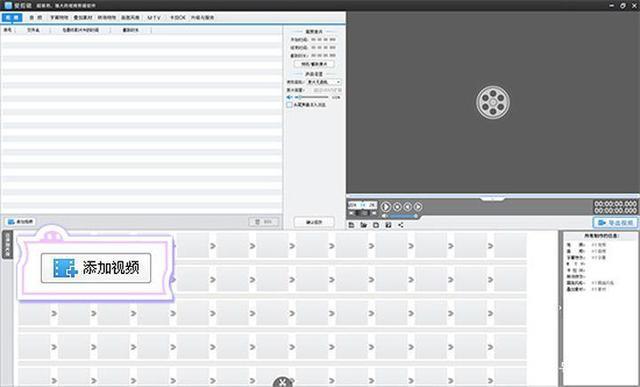Click the 在最终影片中的时间 column header

(x=80, y=30)
